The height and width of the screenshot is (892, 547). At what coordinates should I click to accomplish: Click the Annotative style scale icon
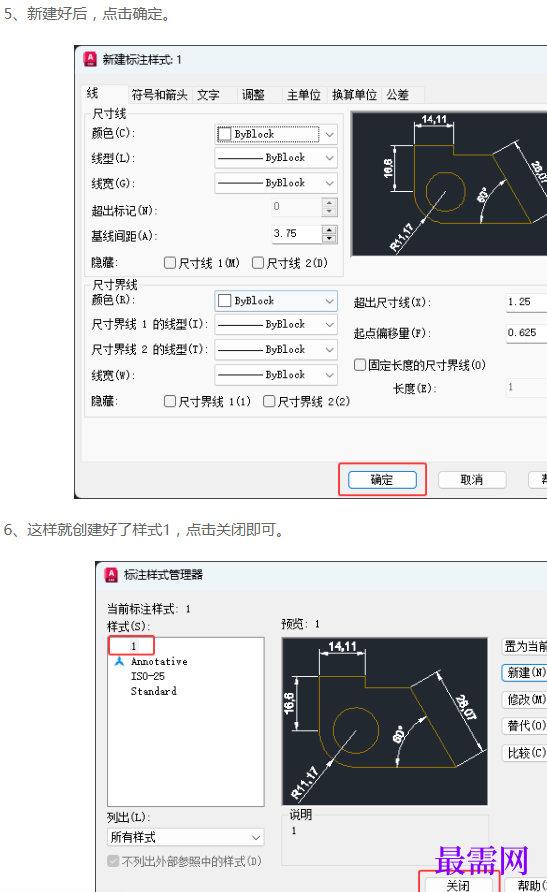point(119,661)
